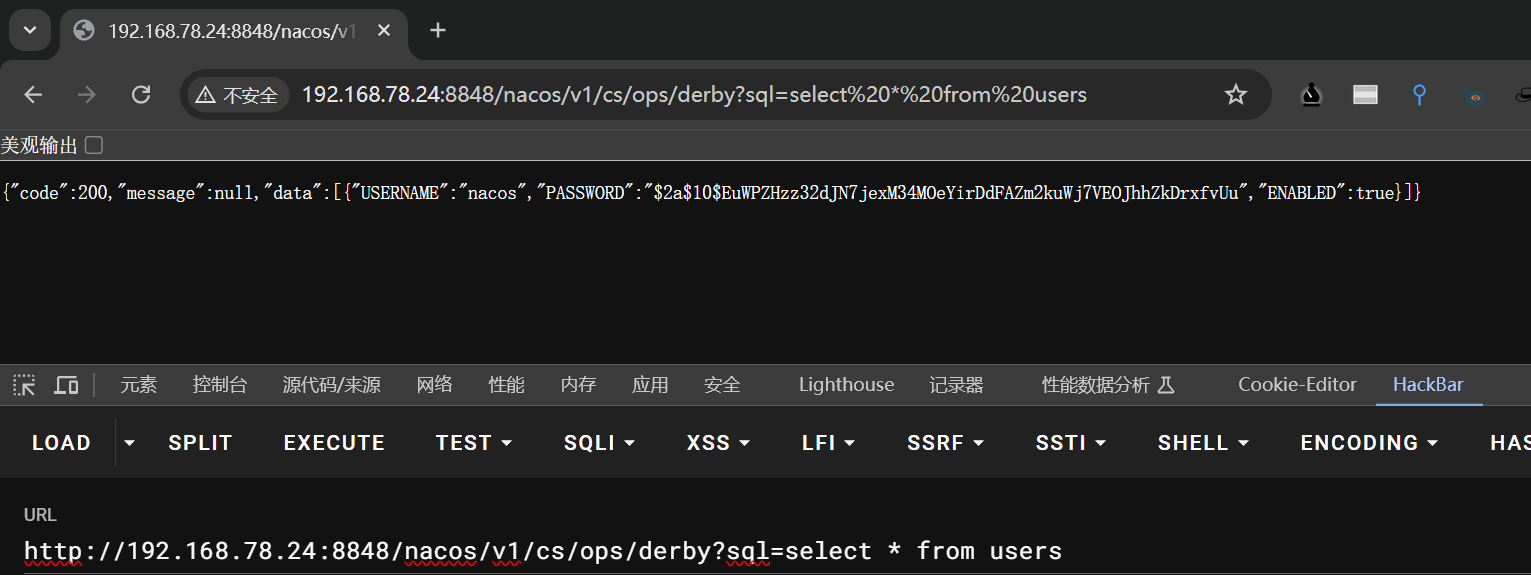Image resolution: width=1531 pixels, height=575 pixels.
Task: Switch to the 应用 DevTools tab
Action: coord(650,385)
